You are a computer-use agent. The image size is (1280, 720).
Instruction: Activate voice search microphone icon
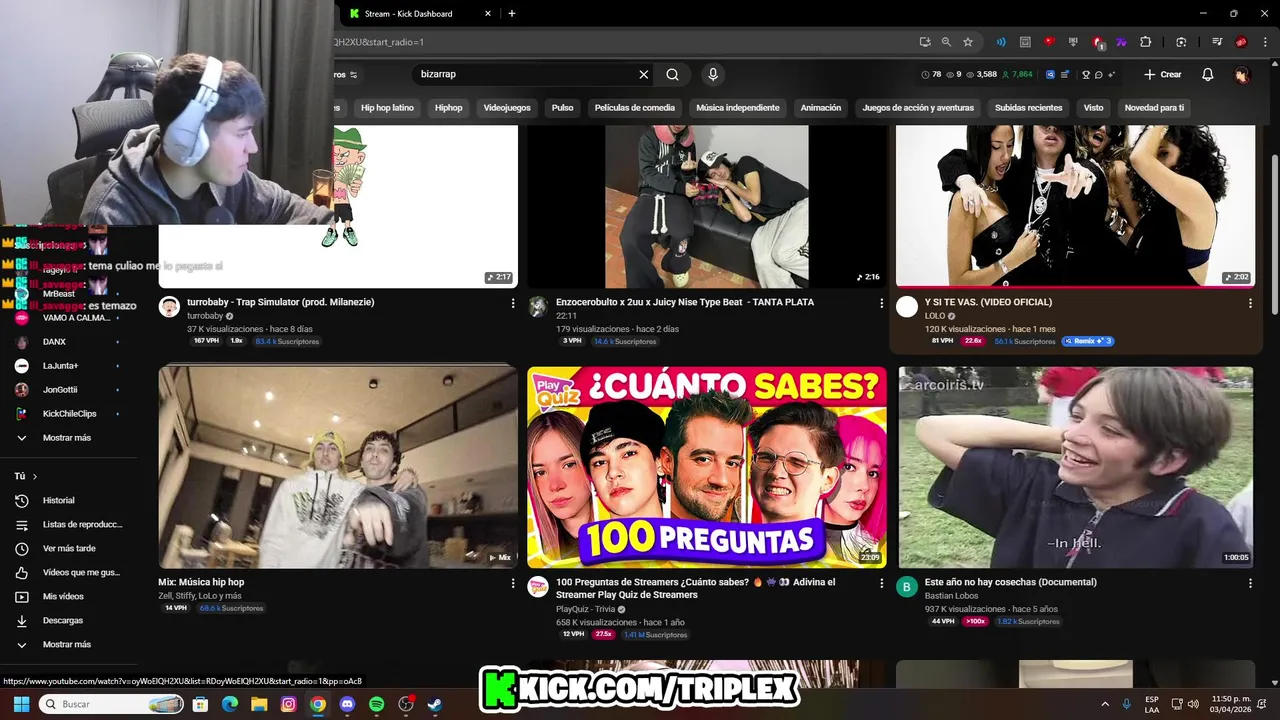click(713, 74)
